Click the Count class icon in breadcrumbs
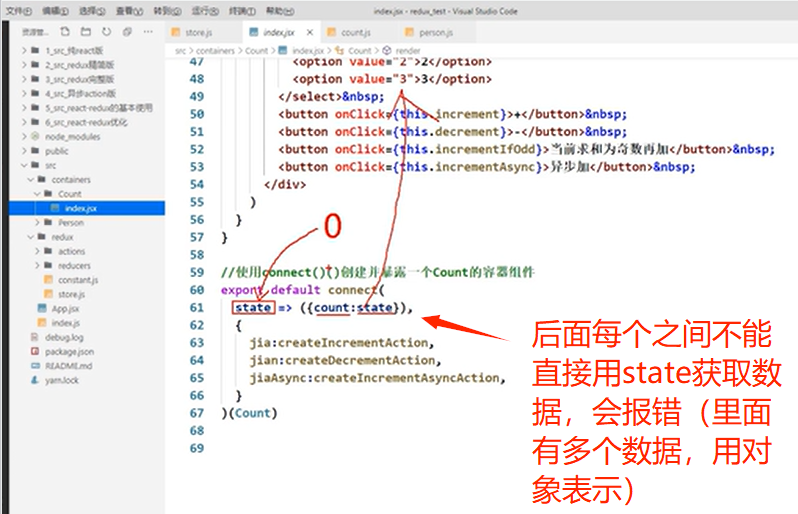Viewport: 798px width, 514px height. (339, 50)
